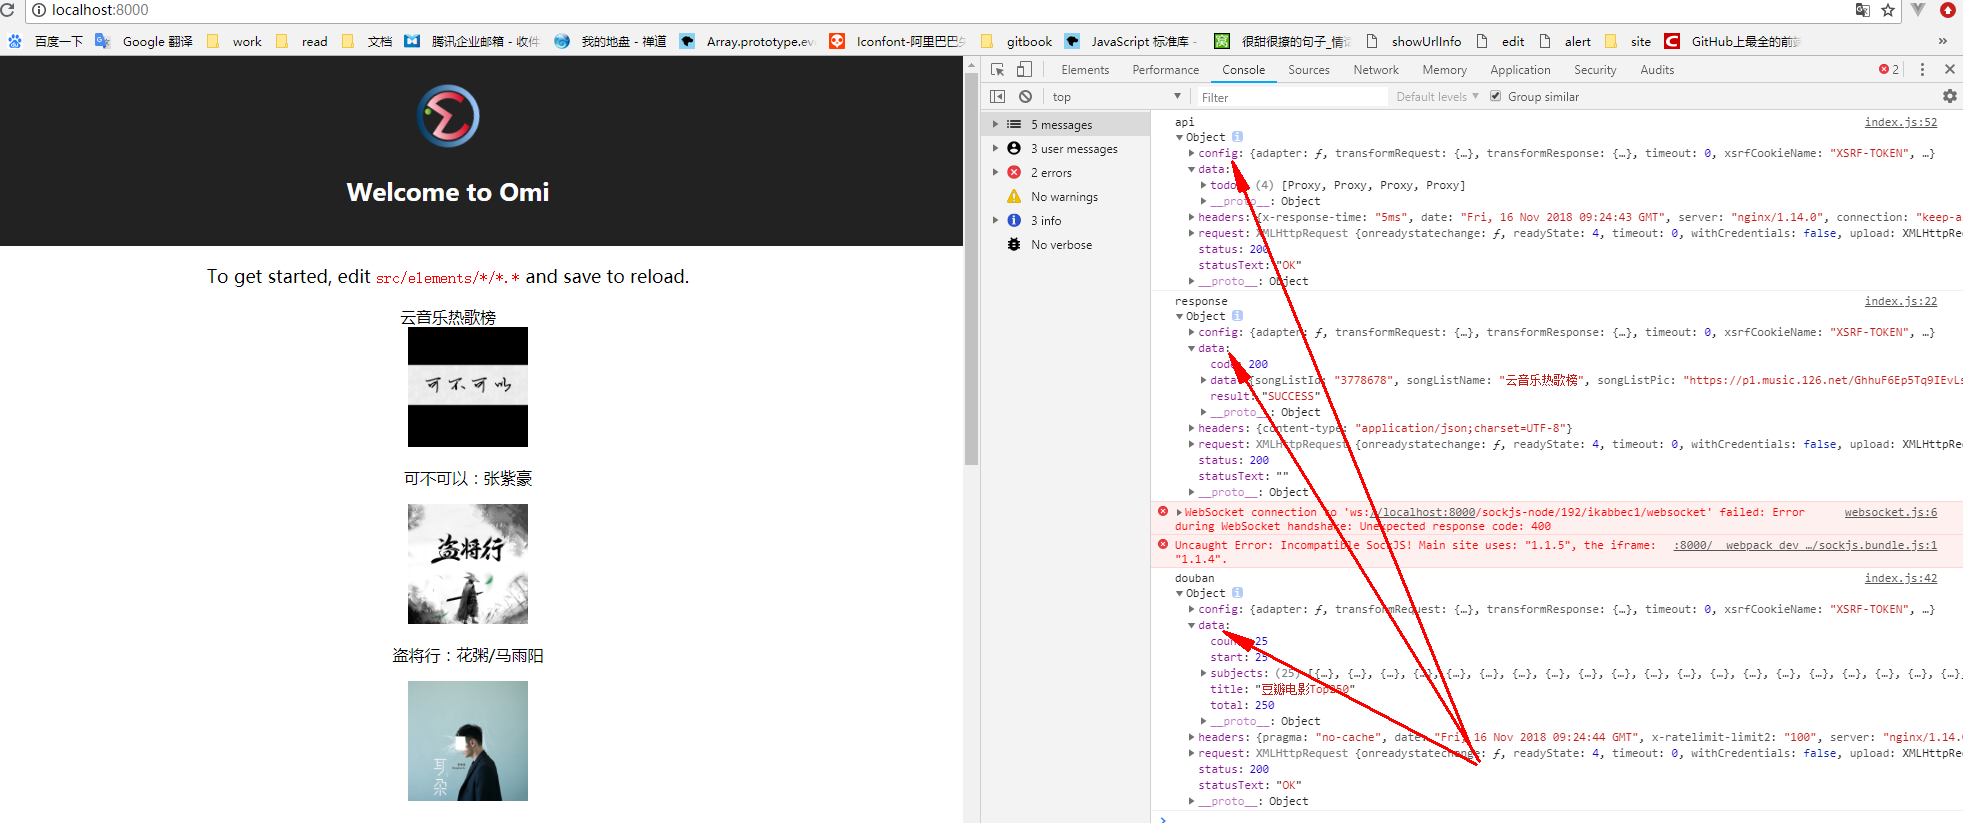Click the page vertical scrollbar thumb

tap(971, 268)
